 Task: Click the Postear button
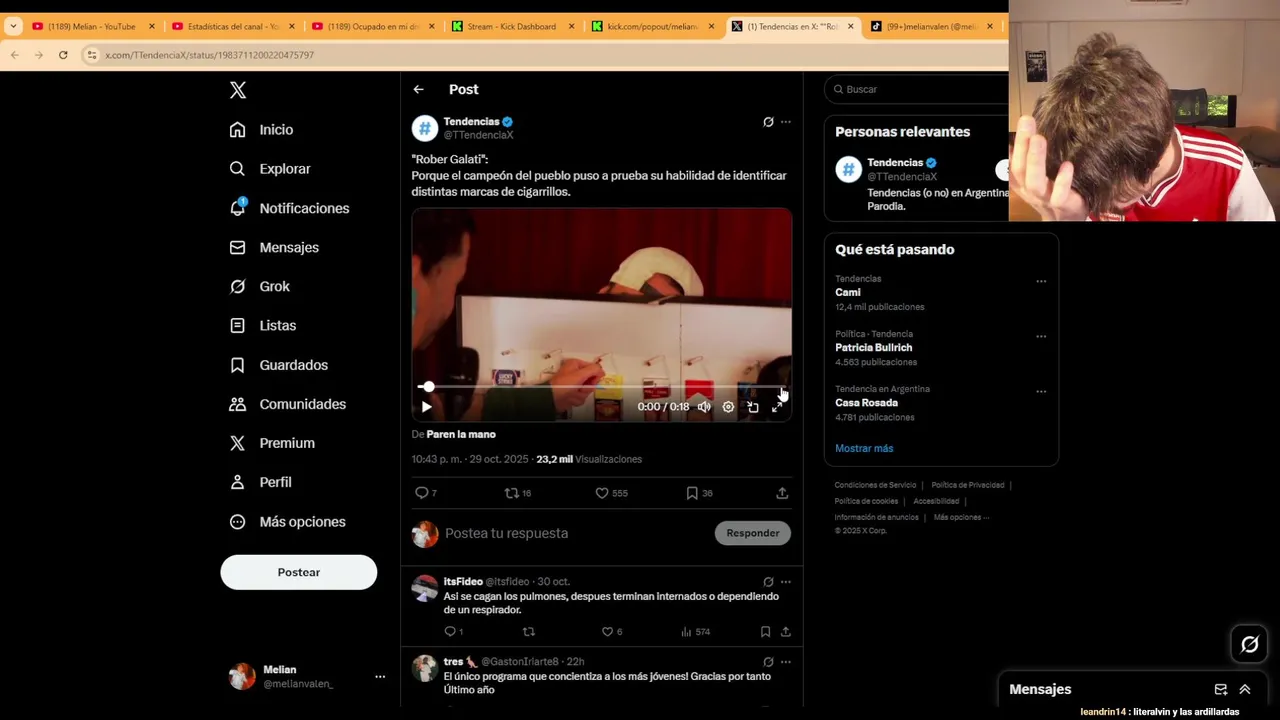[299, 572]
